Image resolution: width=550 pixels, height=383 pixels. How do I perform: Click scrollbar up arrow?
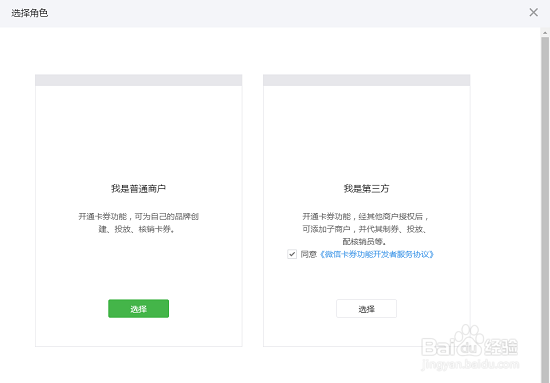click(x=545, y=33)
